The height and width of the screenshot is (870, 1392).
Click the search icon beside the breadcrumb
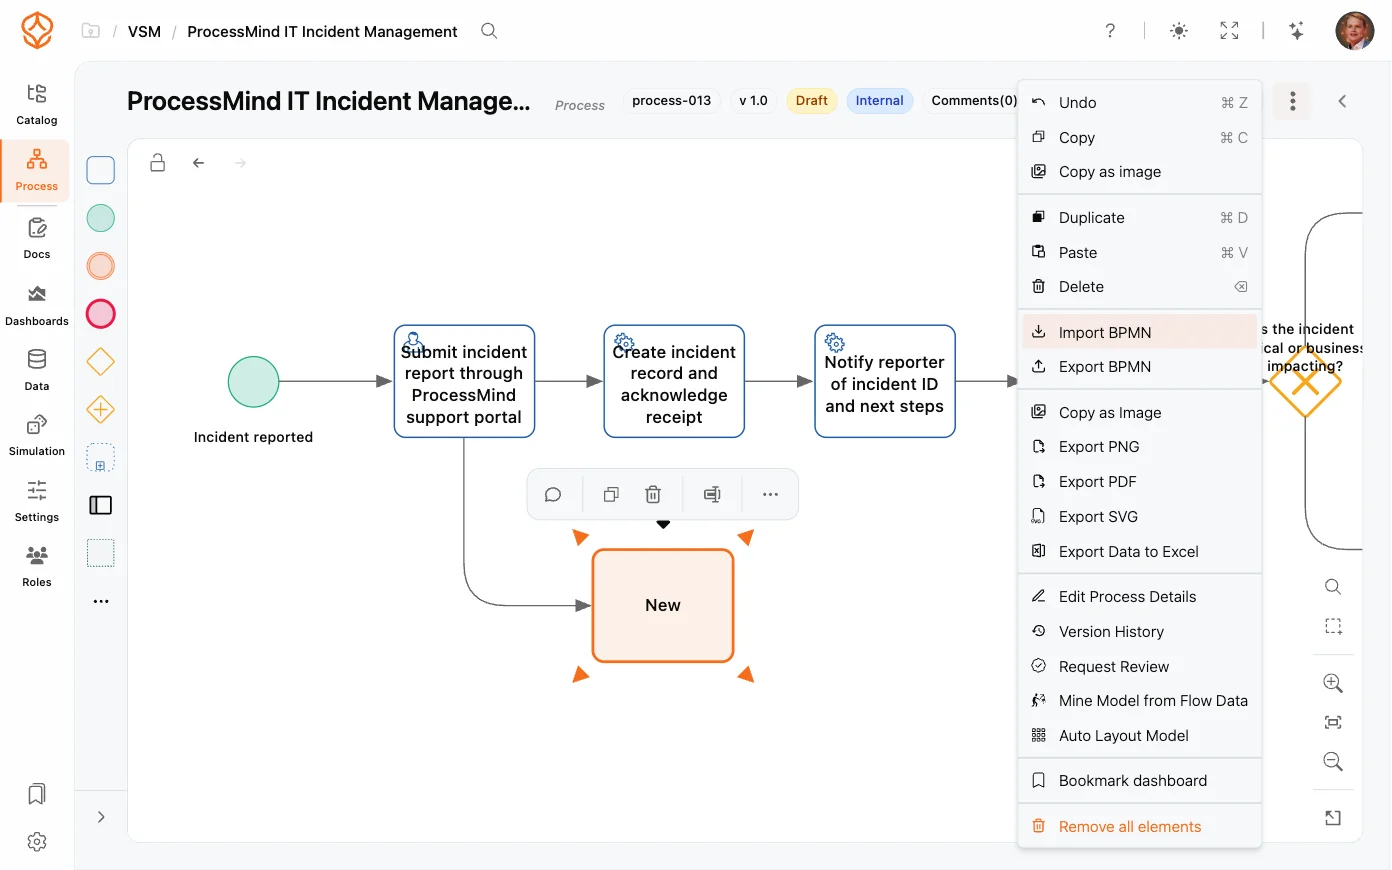click(489, 31)
